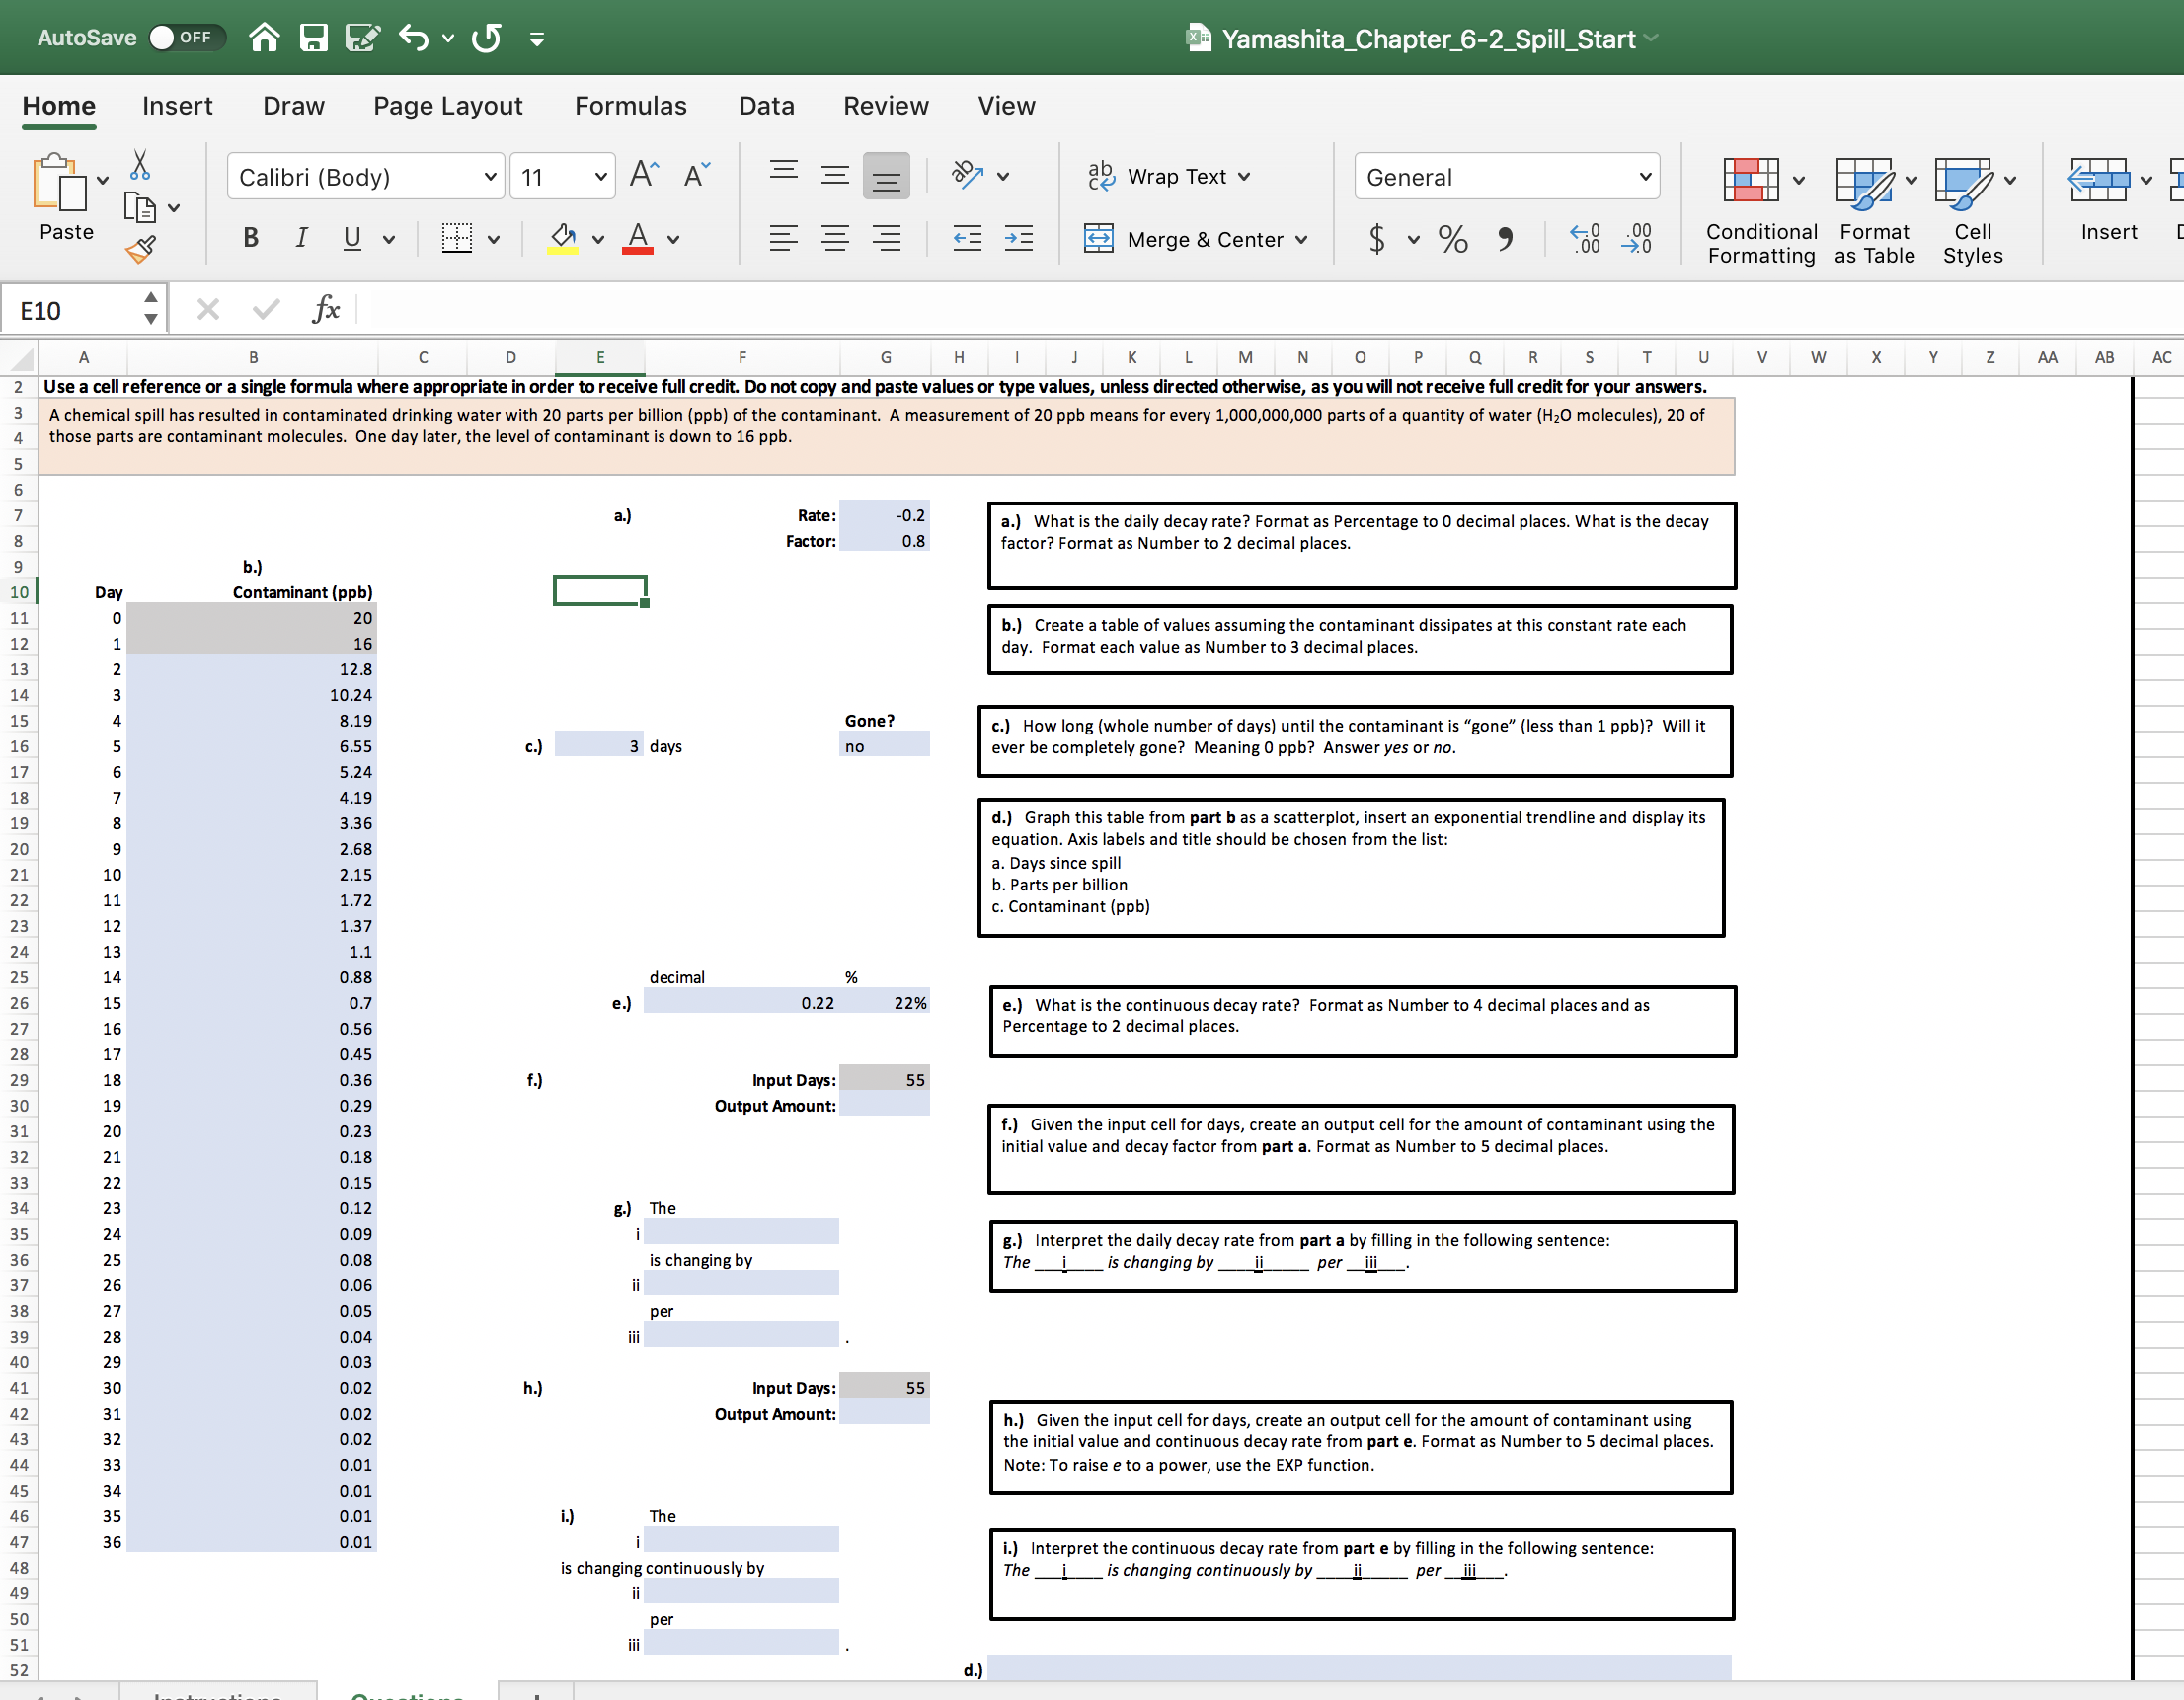Click the Name Box showing E10
This screenshot has width=2184, height=1700.
tap(70, 311)
